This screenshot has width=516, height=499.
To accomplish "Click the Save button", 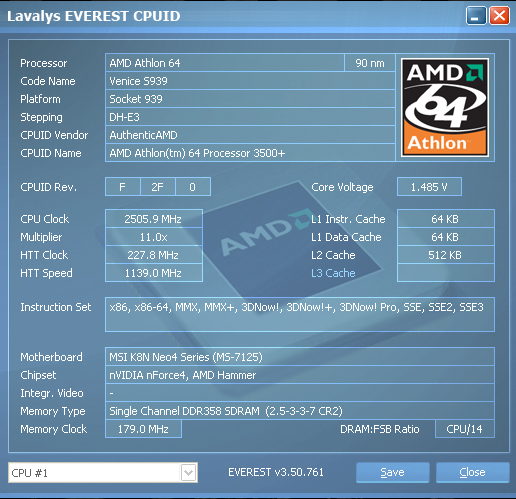I will click(392, 472).
